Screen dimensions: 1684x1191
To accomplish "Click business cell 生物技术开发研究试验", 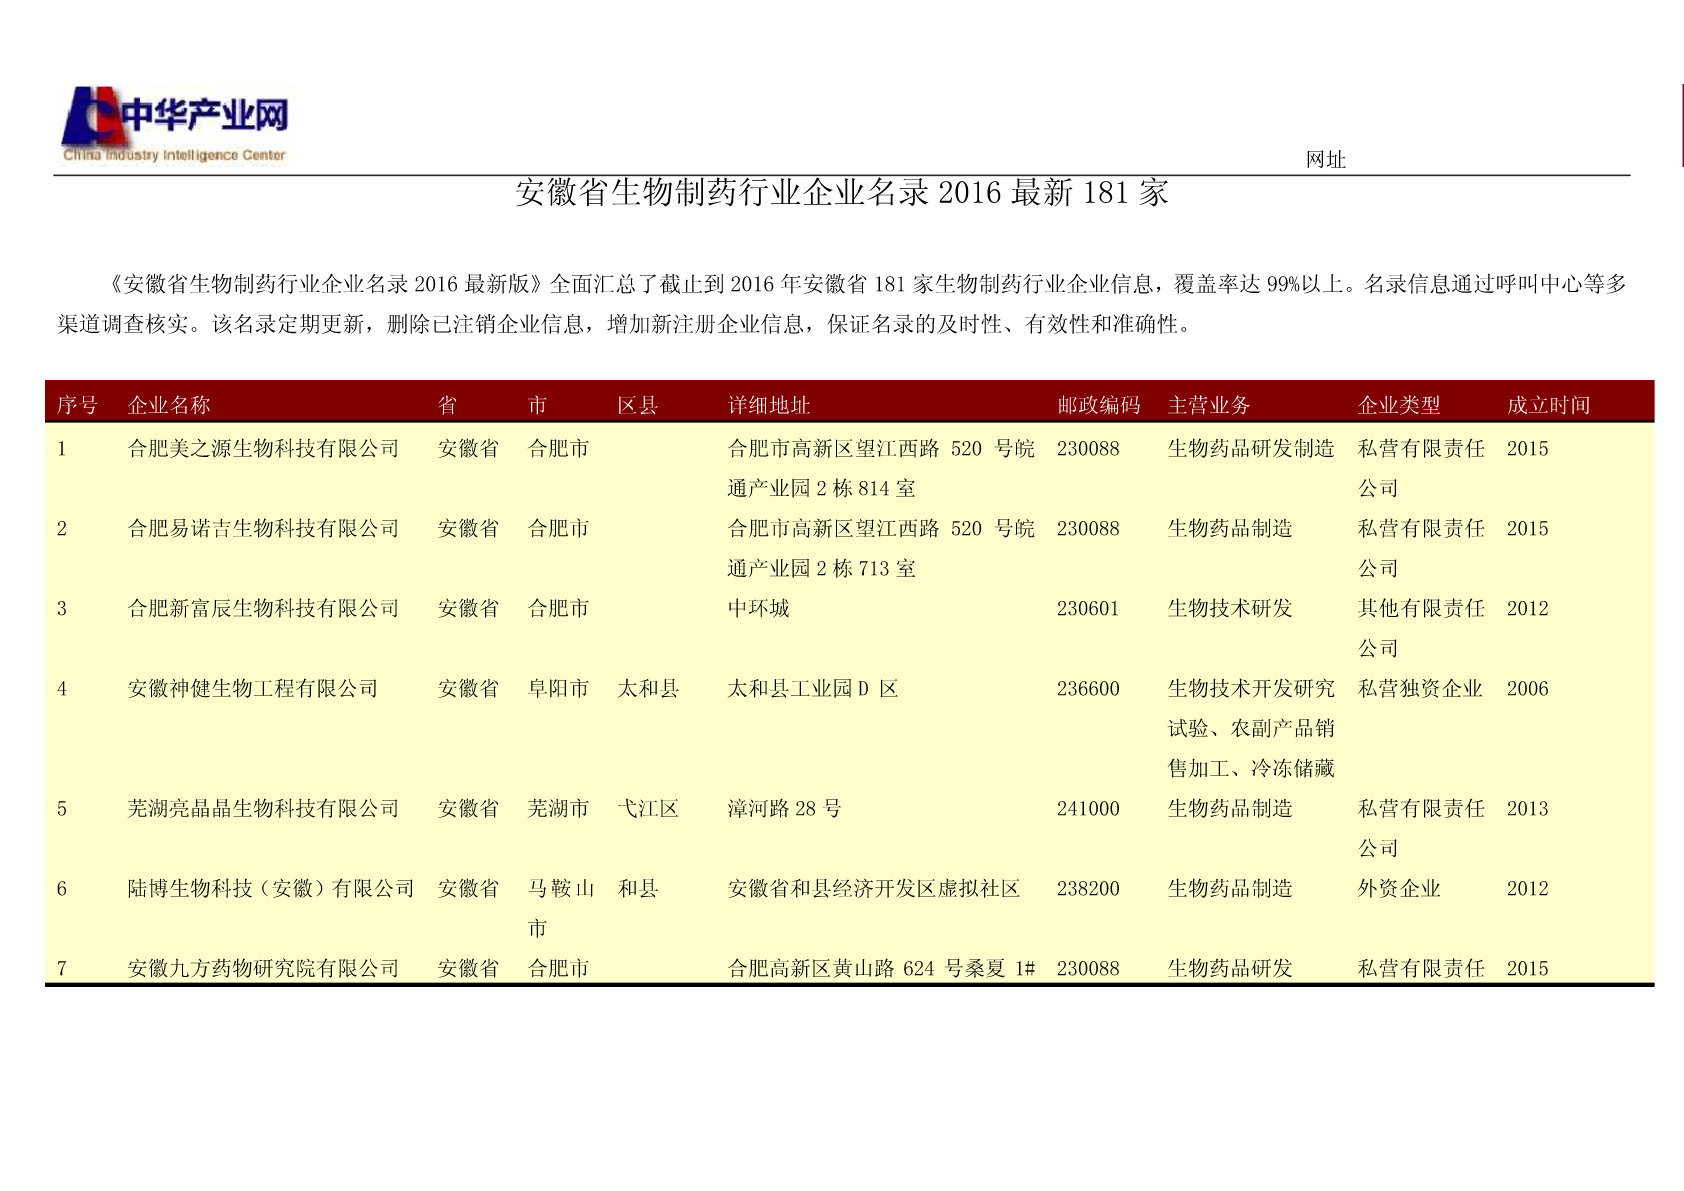I will pyautogui.click(x=1251, y=709).
